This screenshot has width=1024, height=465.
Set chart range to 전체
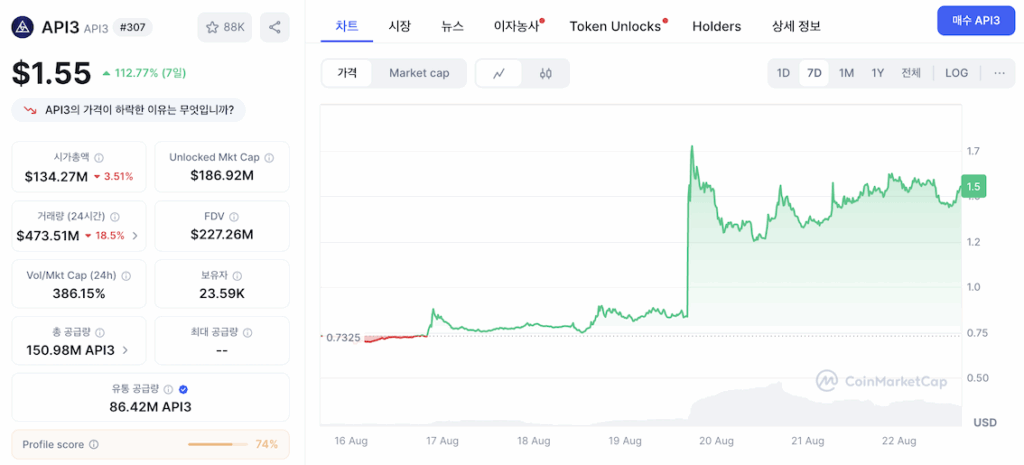point(911,73)
